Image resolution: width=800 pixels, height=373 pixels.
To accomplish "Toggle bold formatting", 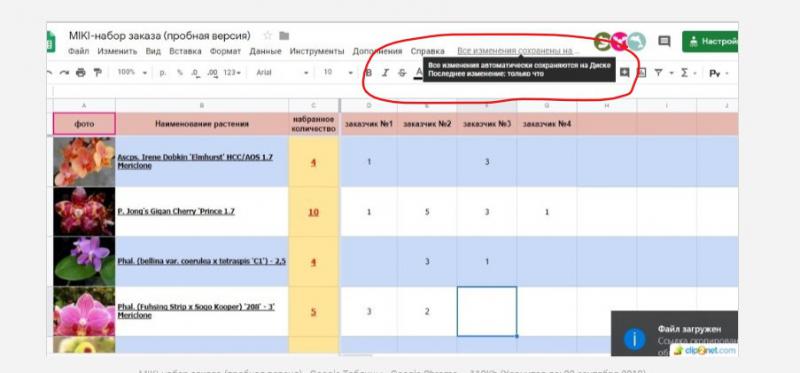I will pyautogui.click(x=369, y=73).
